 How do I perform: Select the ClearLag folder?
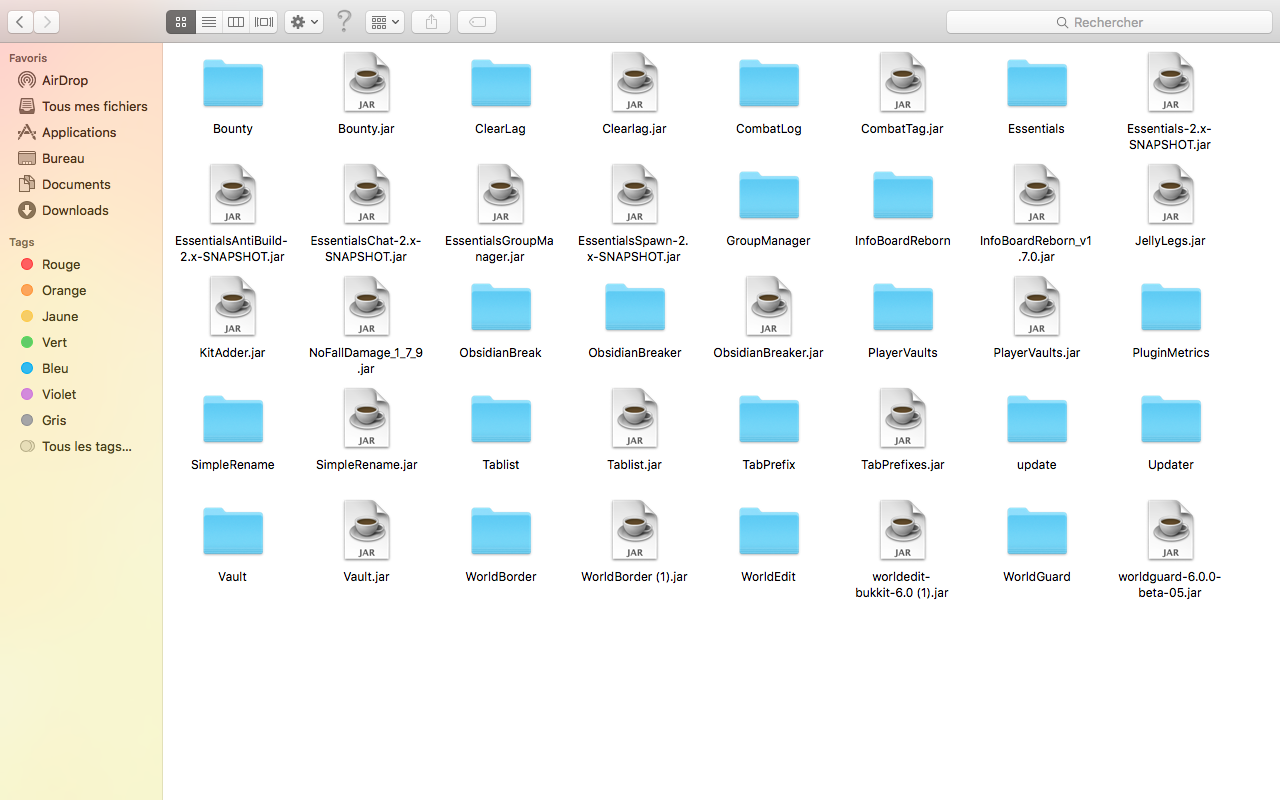[501, 83]
